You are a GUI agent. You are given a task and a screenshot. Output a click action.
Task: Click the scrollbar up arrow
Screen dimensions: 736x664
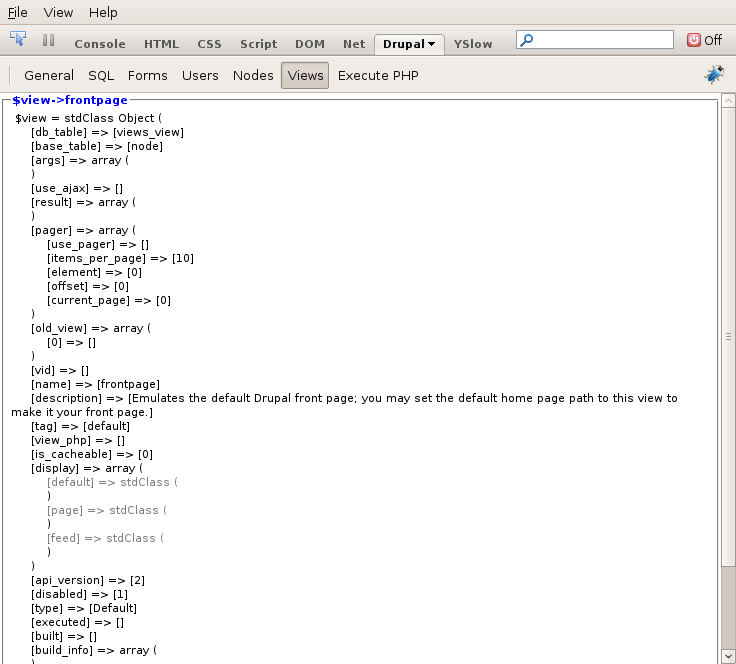pyautogui.click(x=728, y=101)
